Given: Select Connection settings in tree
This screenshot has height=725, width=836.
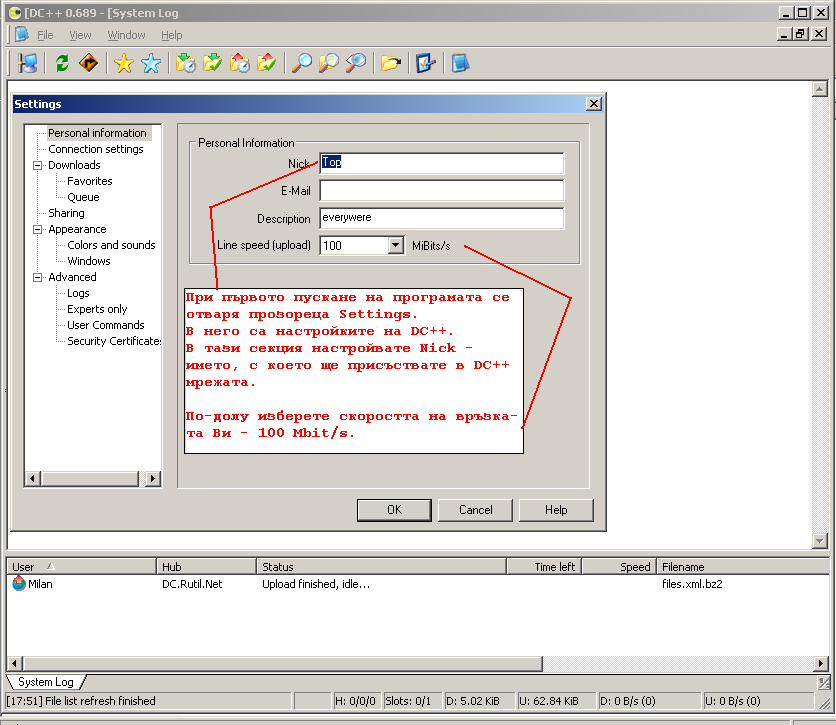Looking at the screenshot, I should point(96,149).
